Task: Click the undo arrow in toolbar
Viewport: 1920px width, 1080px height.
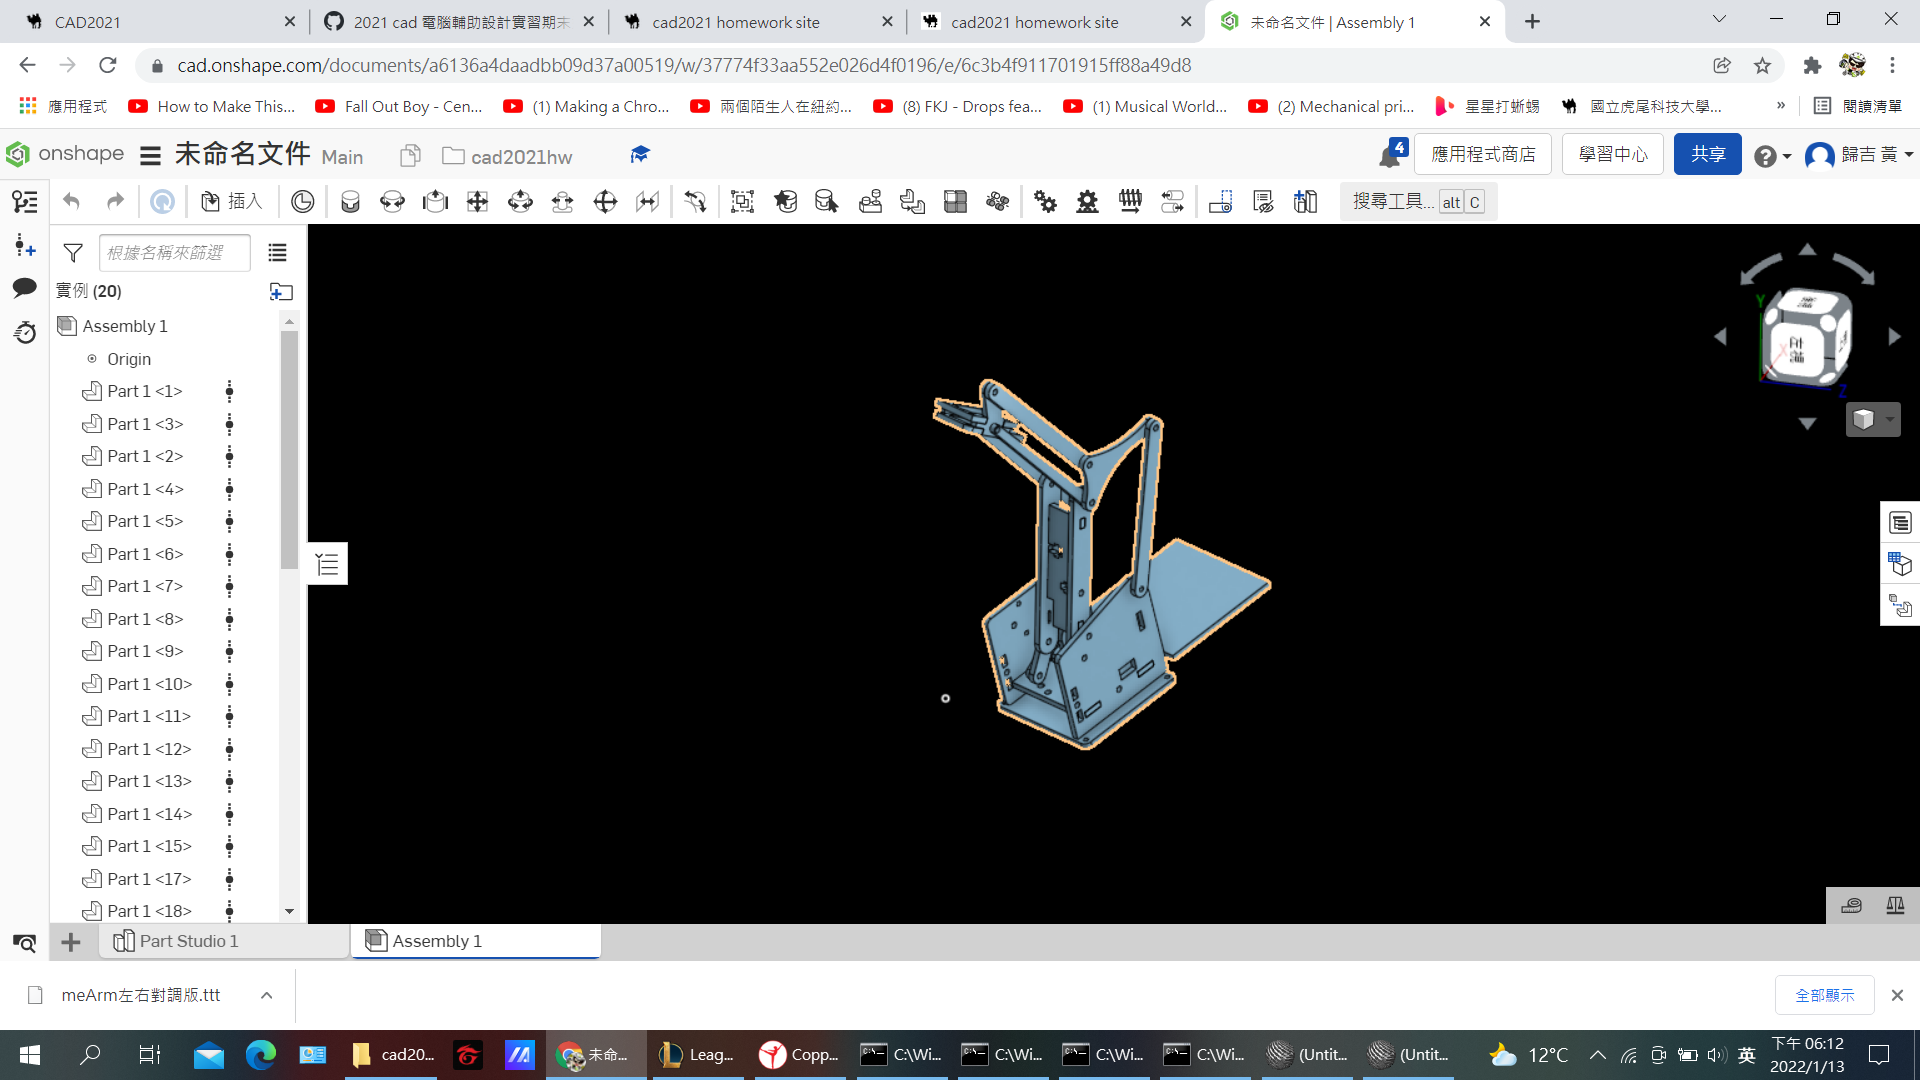Action: pyautogui.click(x=71, y=202)
